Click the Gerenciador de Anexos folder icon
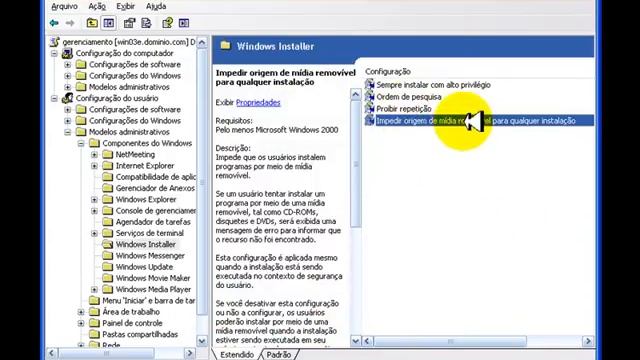640x360 pixels. (x=108, y=188)
